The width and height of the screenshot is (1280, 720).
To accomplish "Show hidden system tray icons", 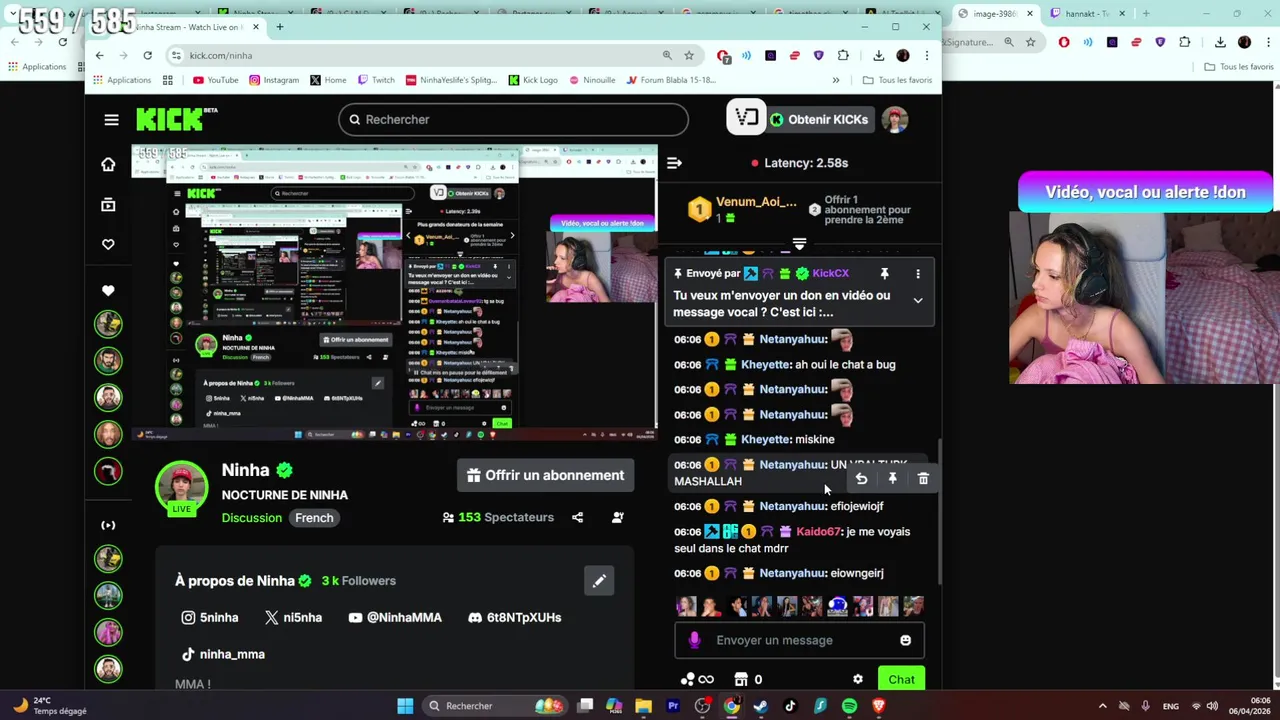I will (x=1103, y=706).
